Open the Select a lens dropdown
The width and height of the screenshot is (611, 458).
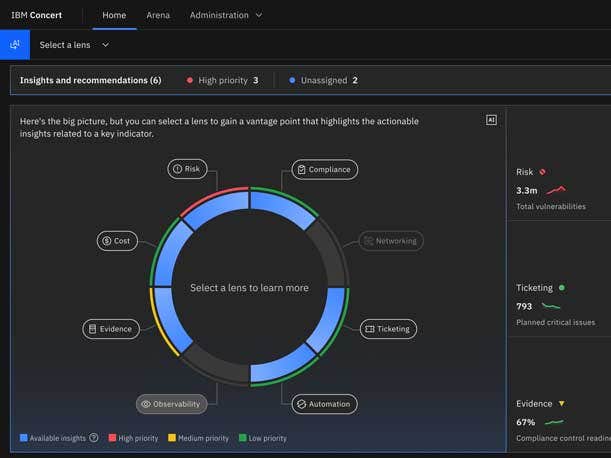coord(75,45)
